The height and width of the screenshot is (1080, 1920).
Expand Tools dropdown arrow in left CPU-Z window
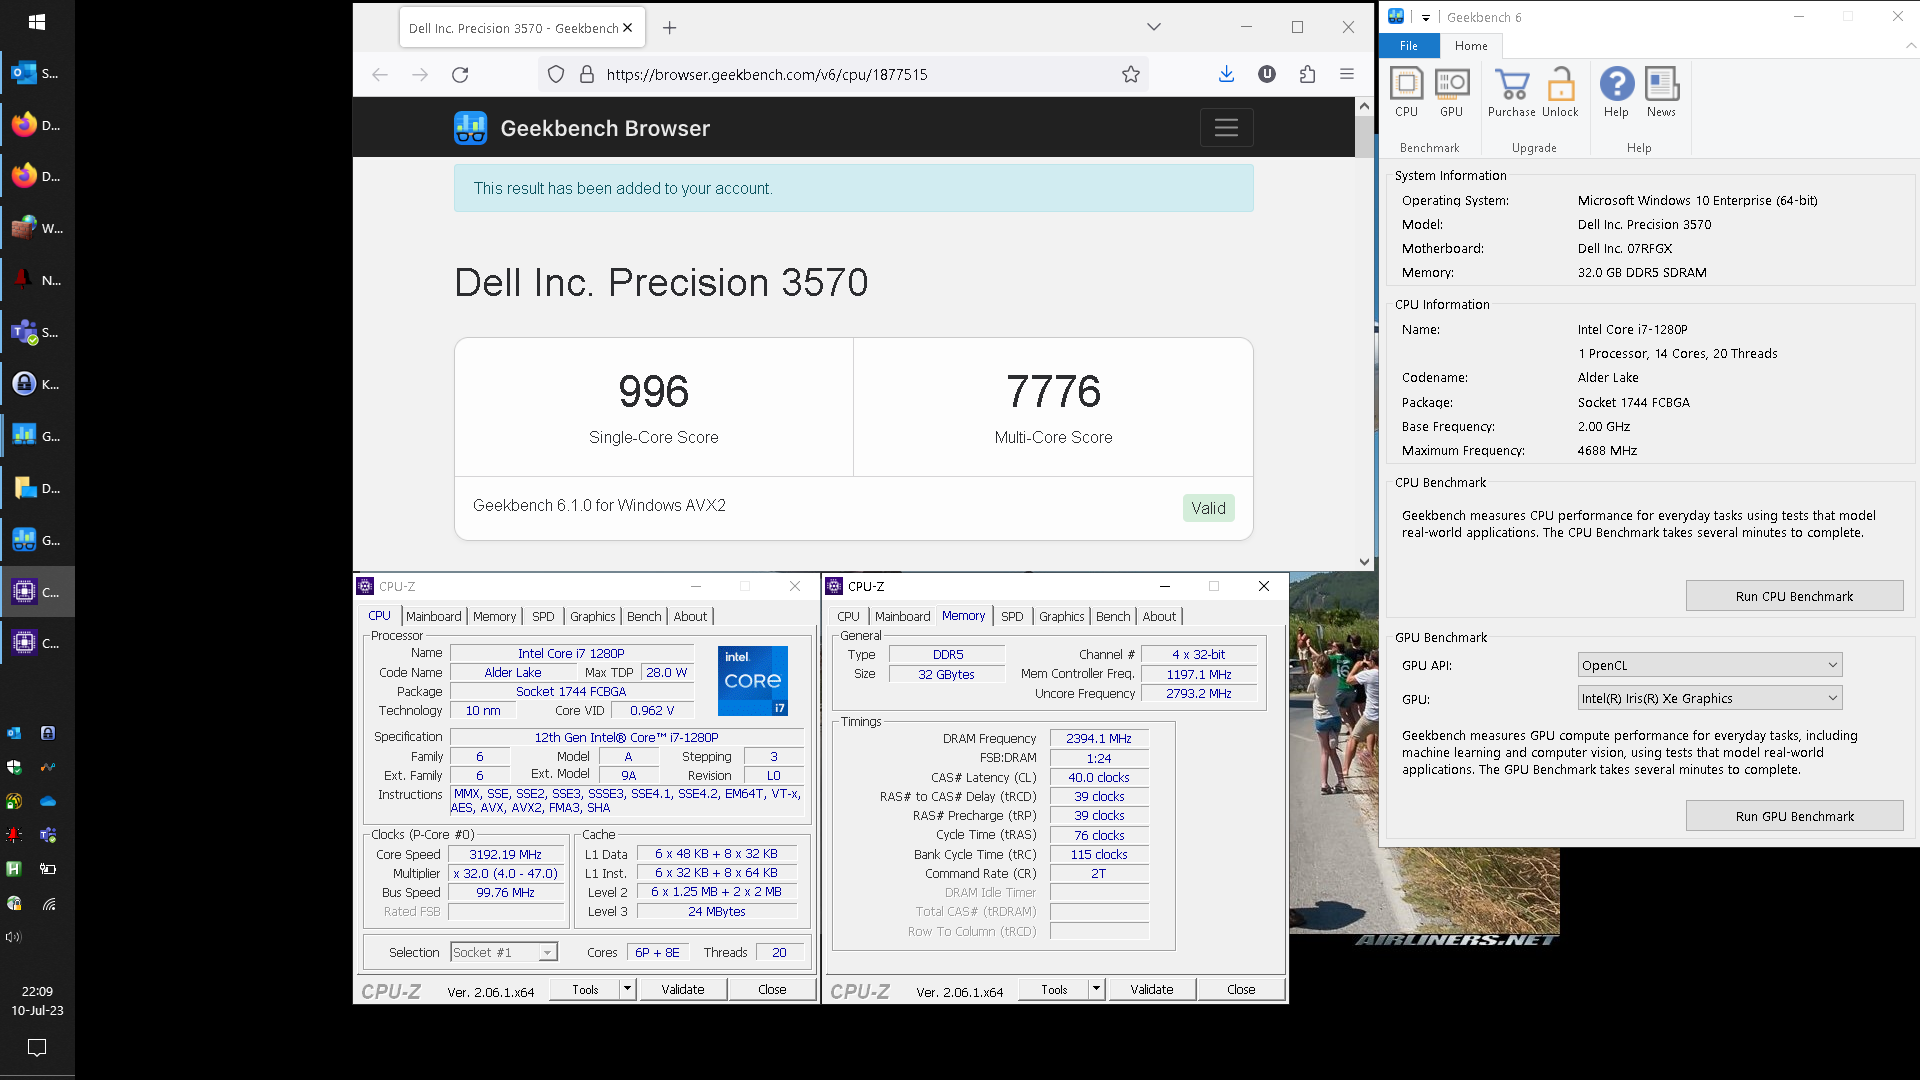click(627, 989)
